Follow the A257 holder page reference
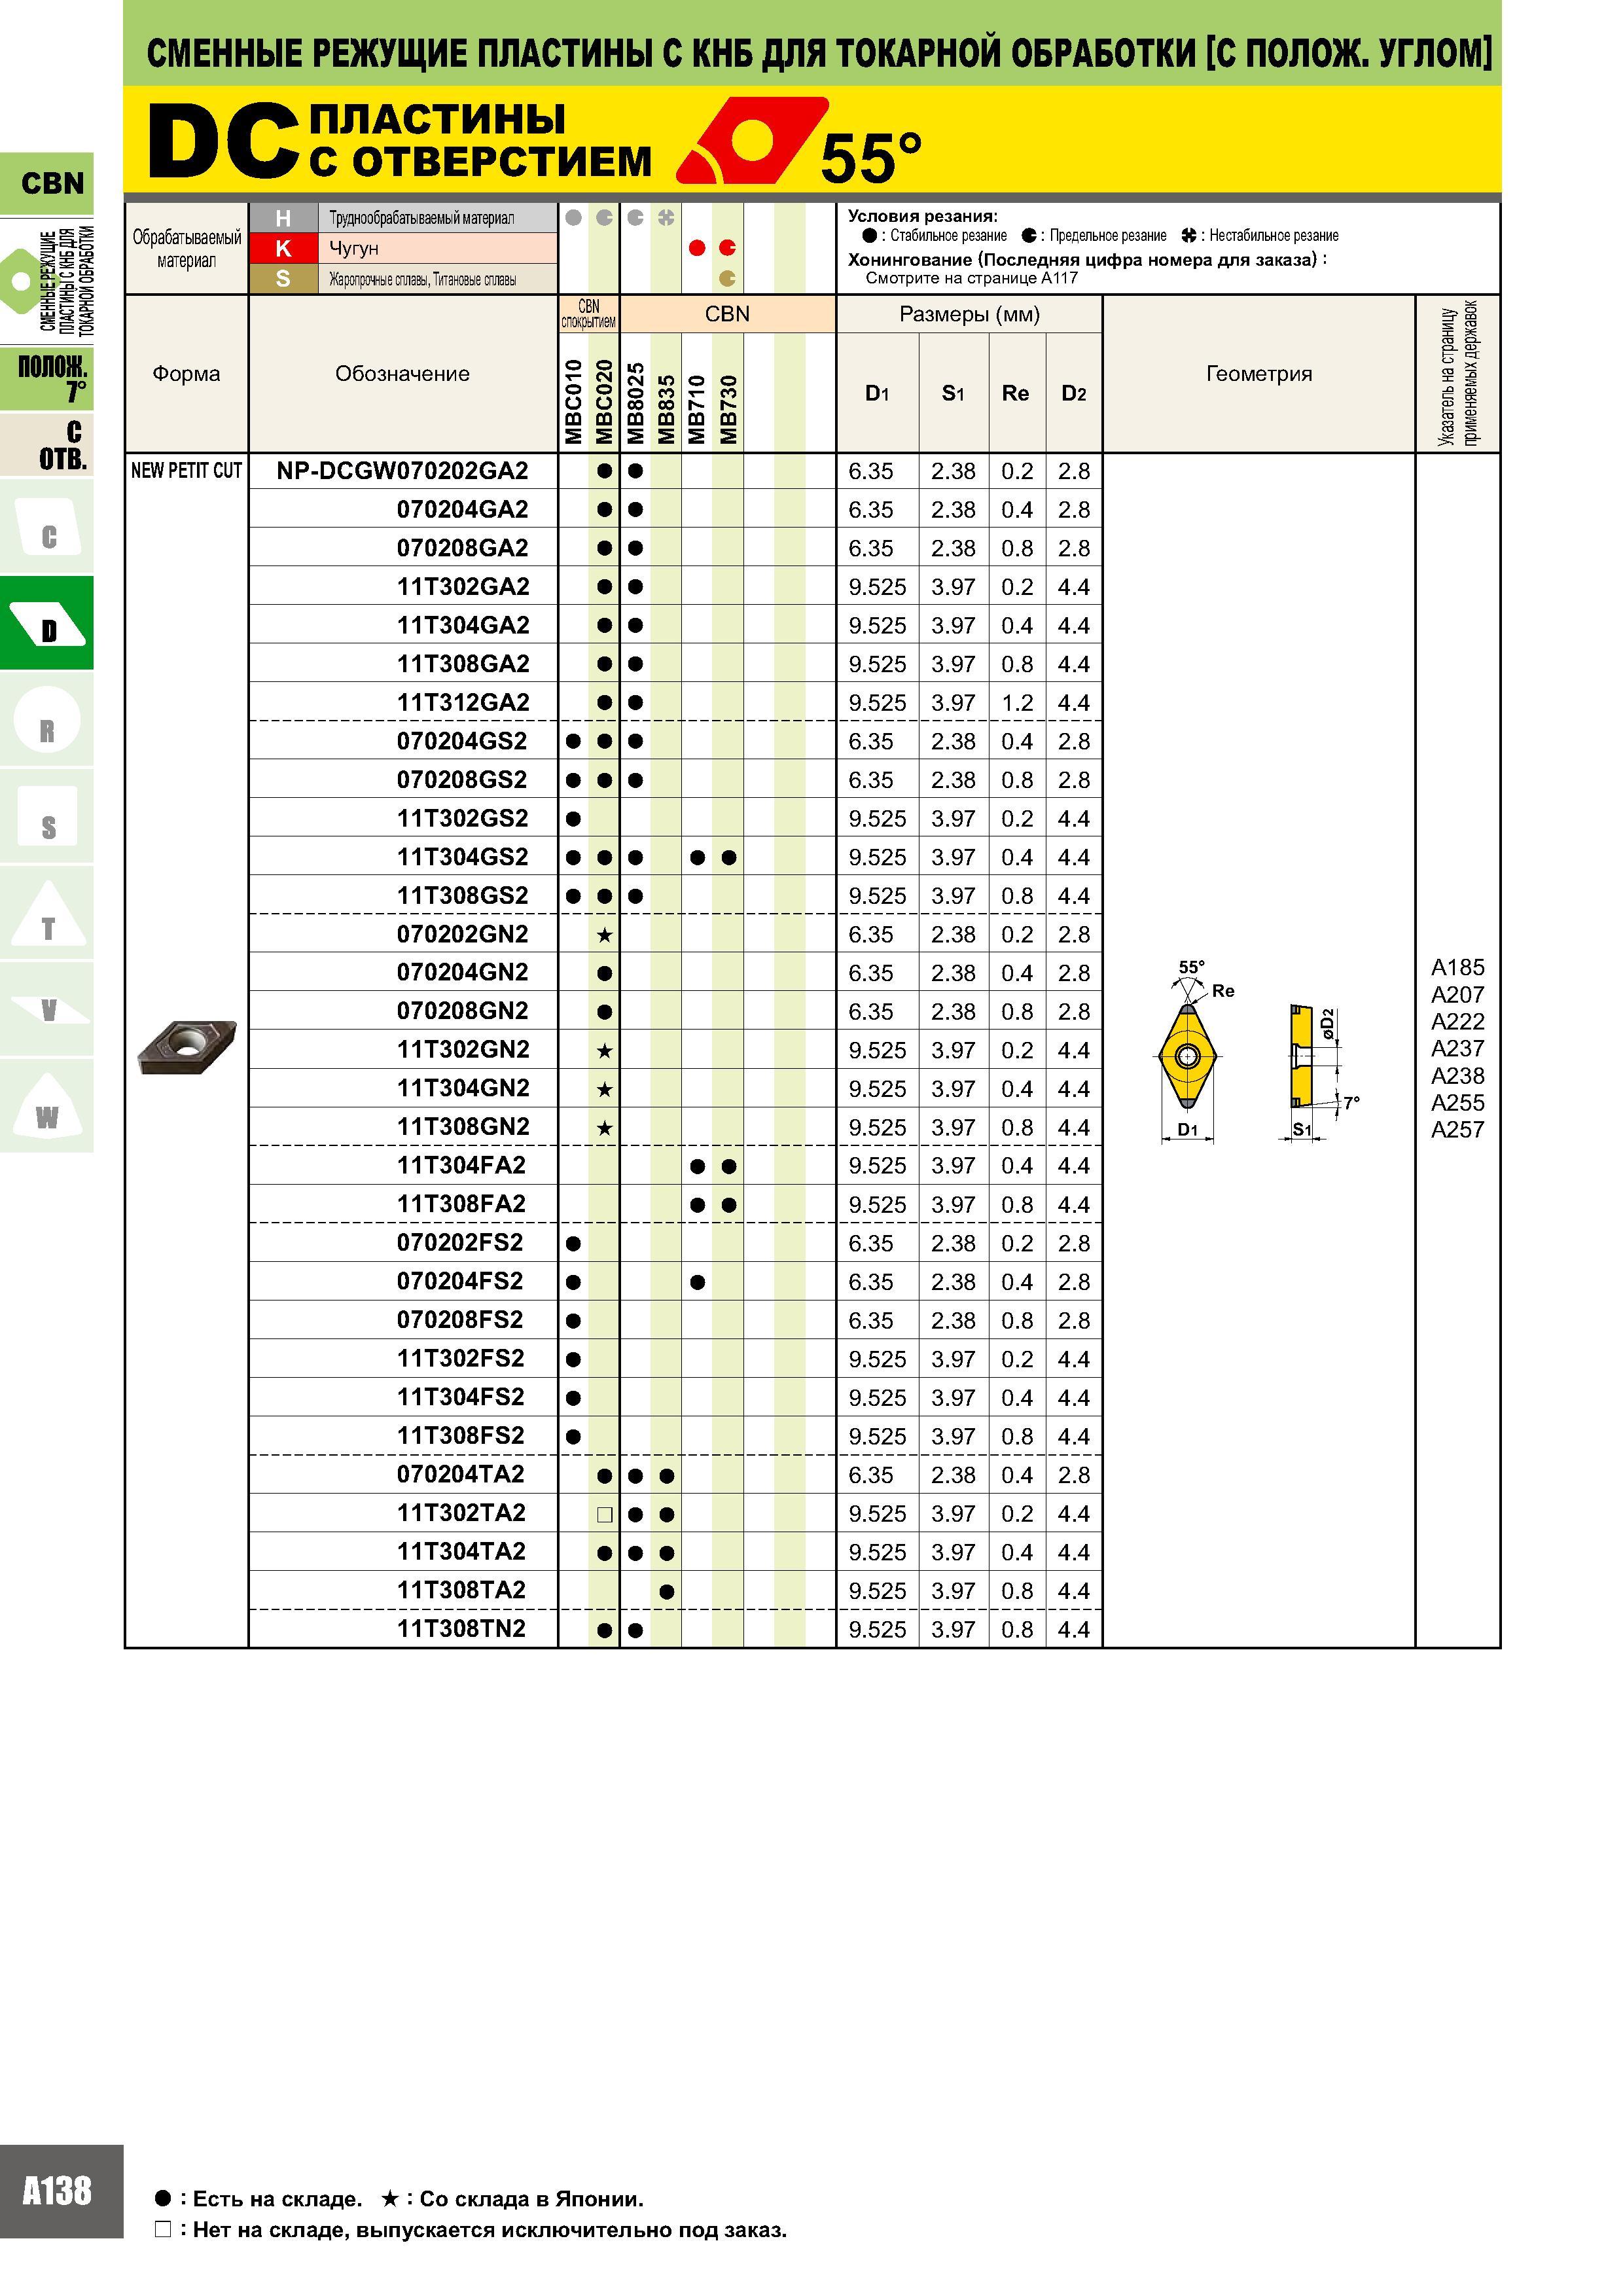This screenshot has width=1623, height=2296. tap(1457, 1129)
